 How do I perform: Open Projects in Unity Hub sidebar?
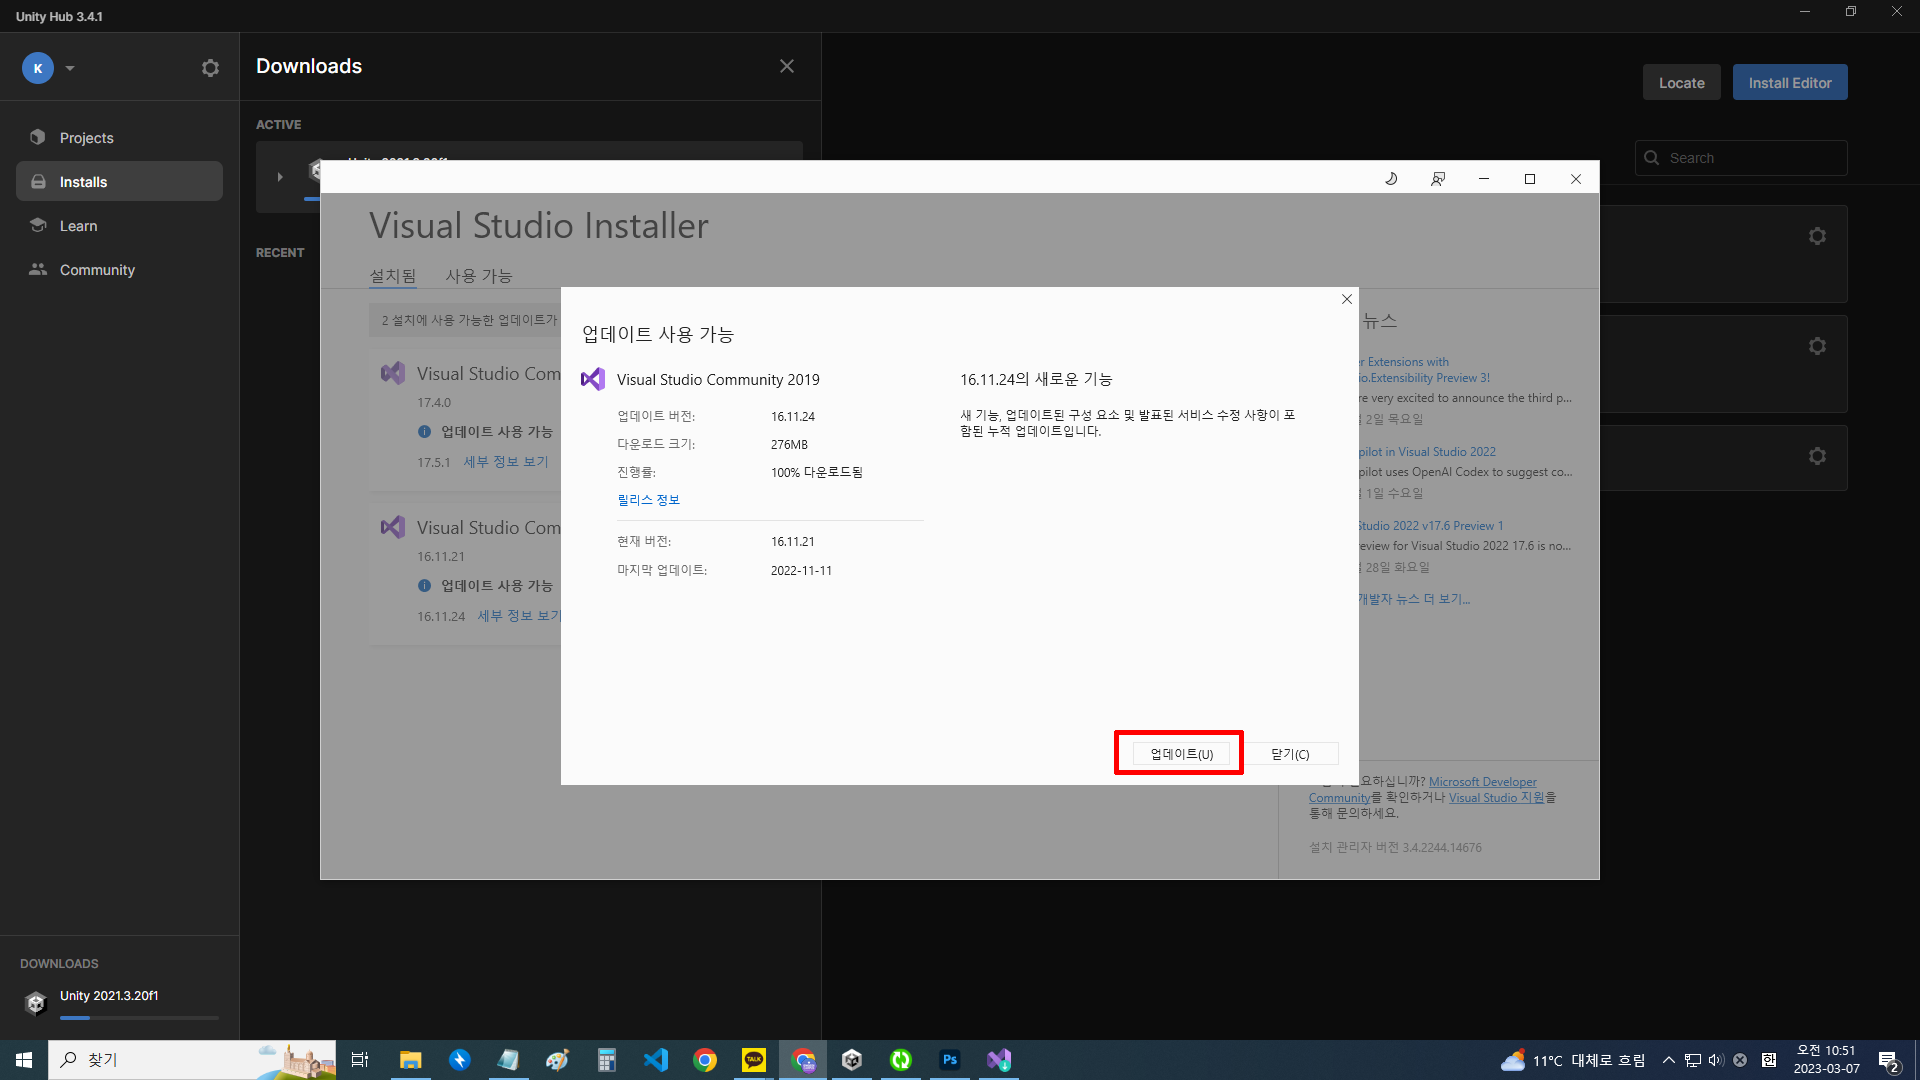[119, 138]
